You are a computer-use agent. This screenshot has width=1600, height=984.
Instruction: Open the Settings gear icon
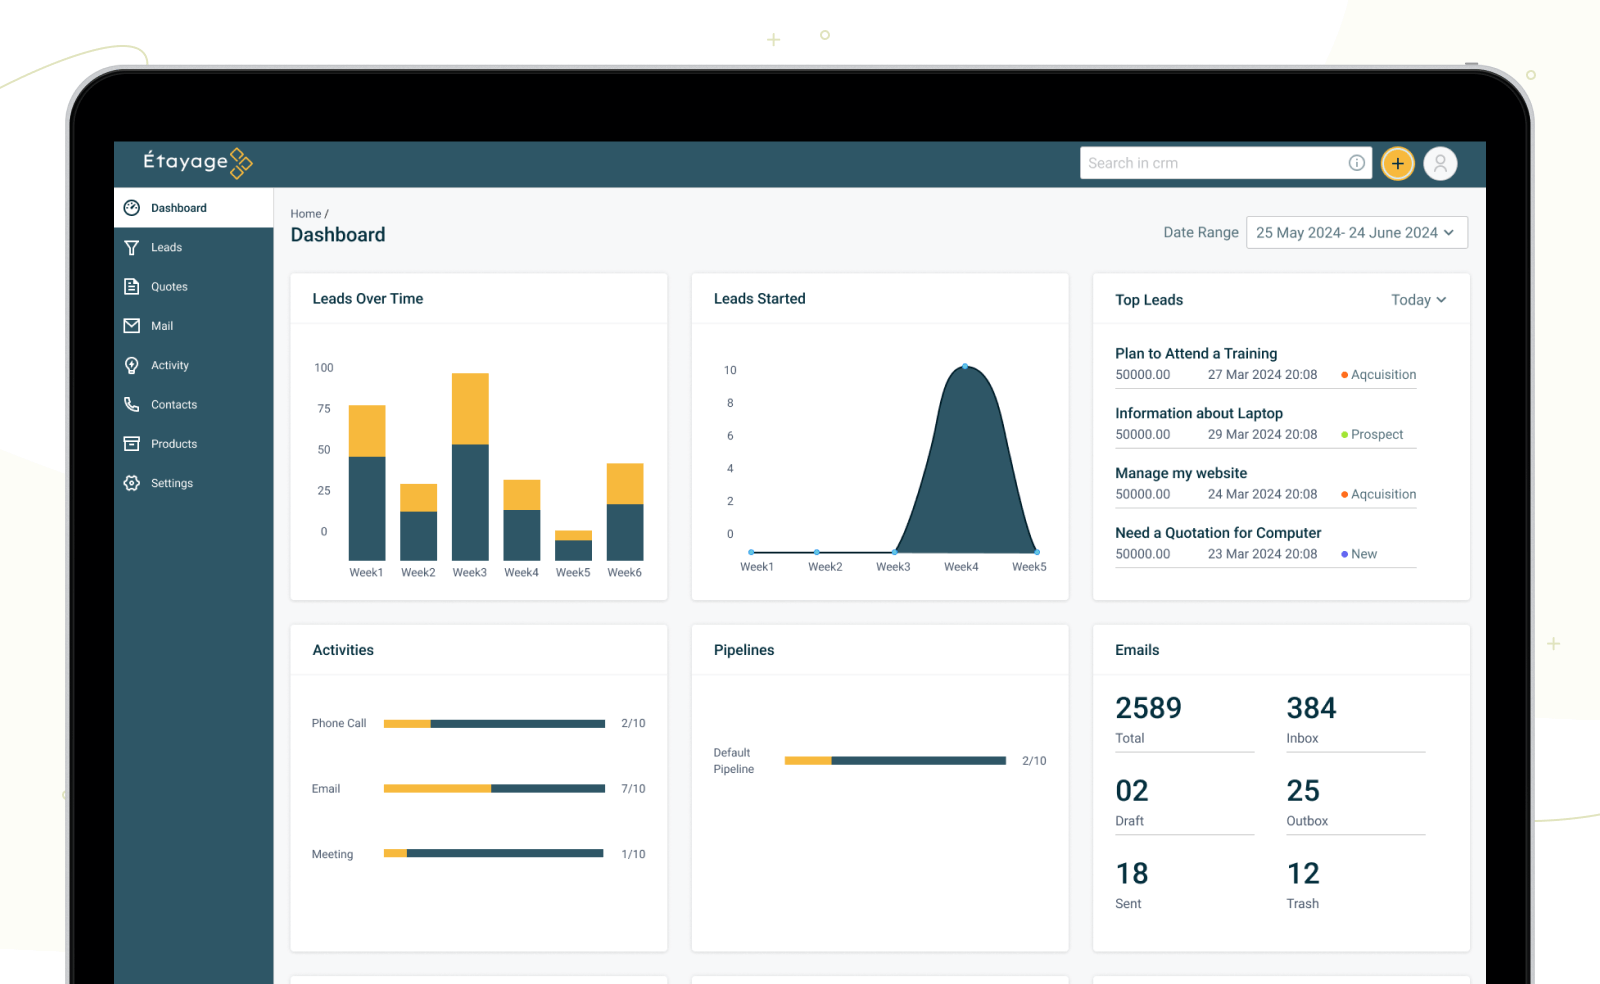click(132, 482)
